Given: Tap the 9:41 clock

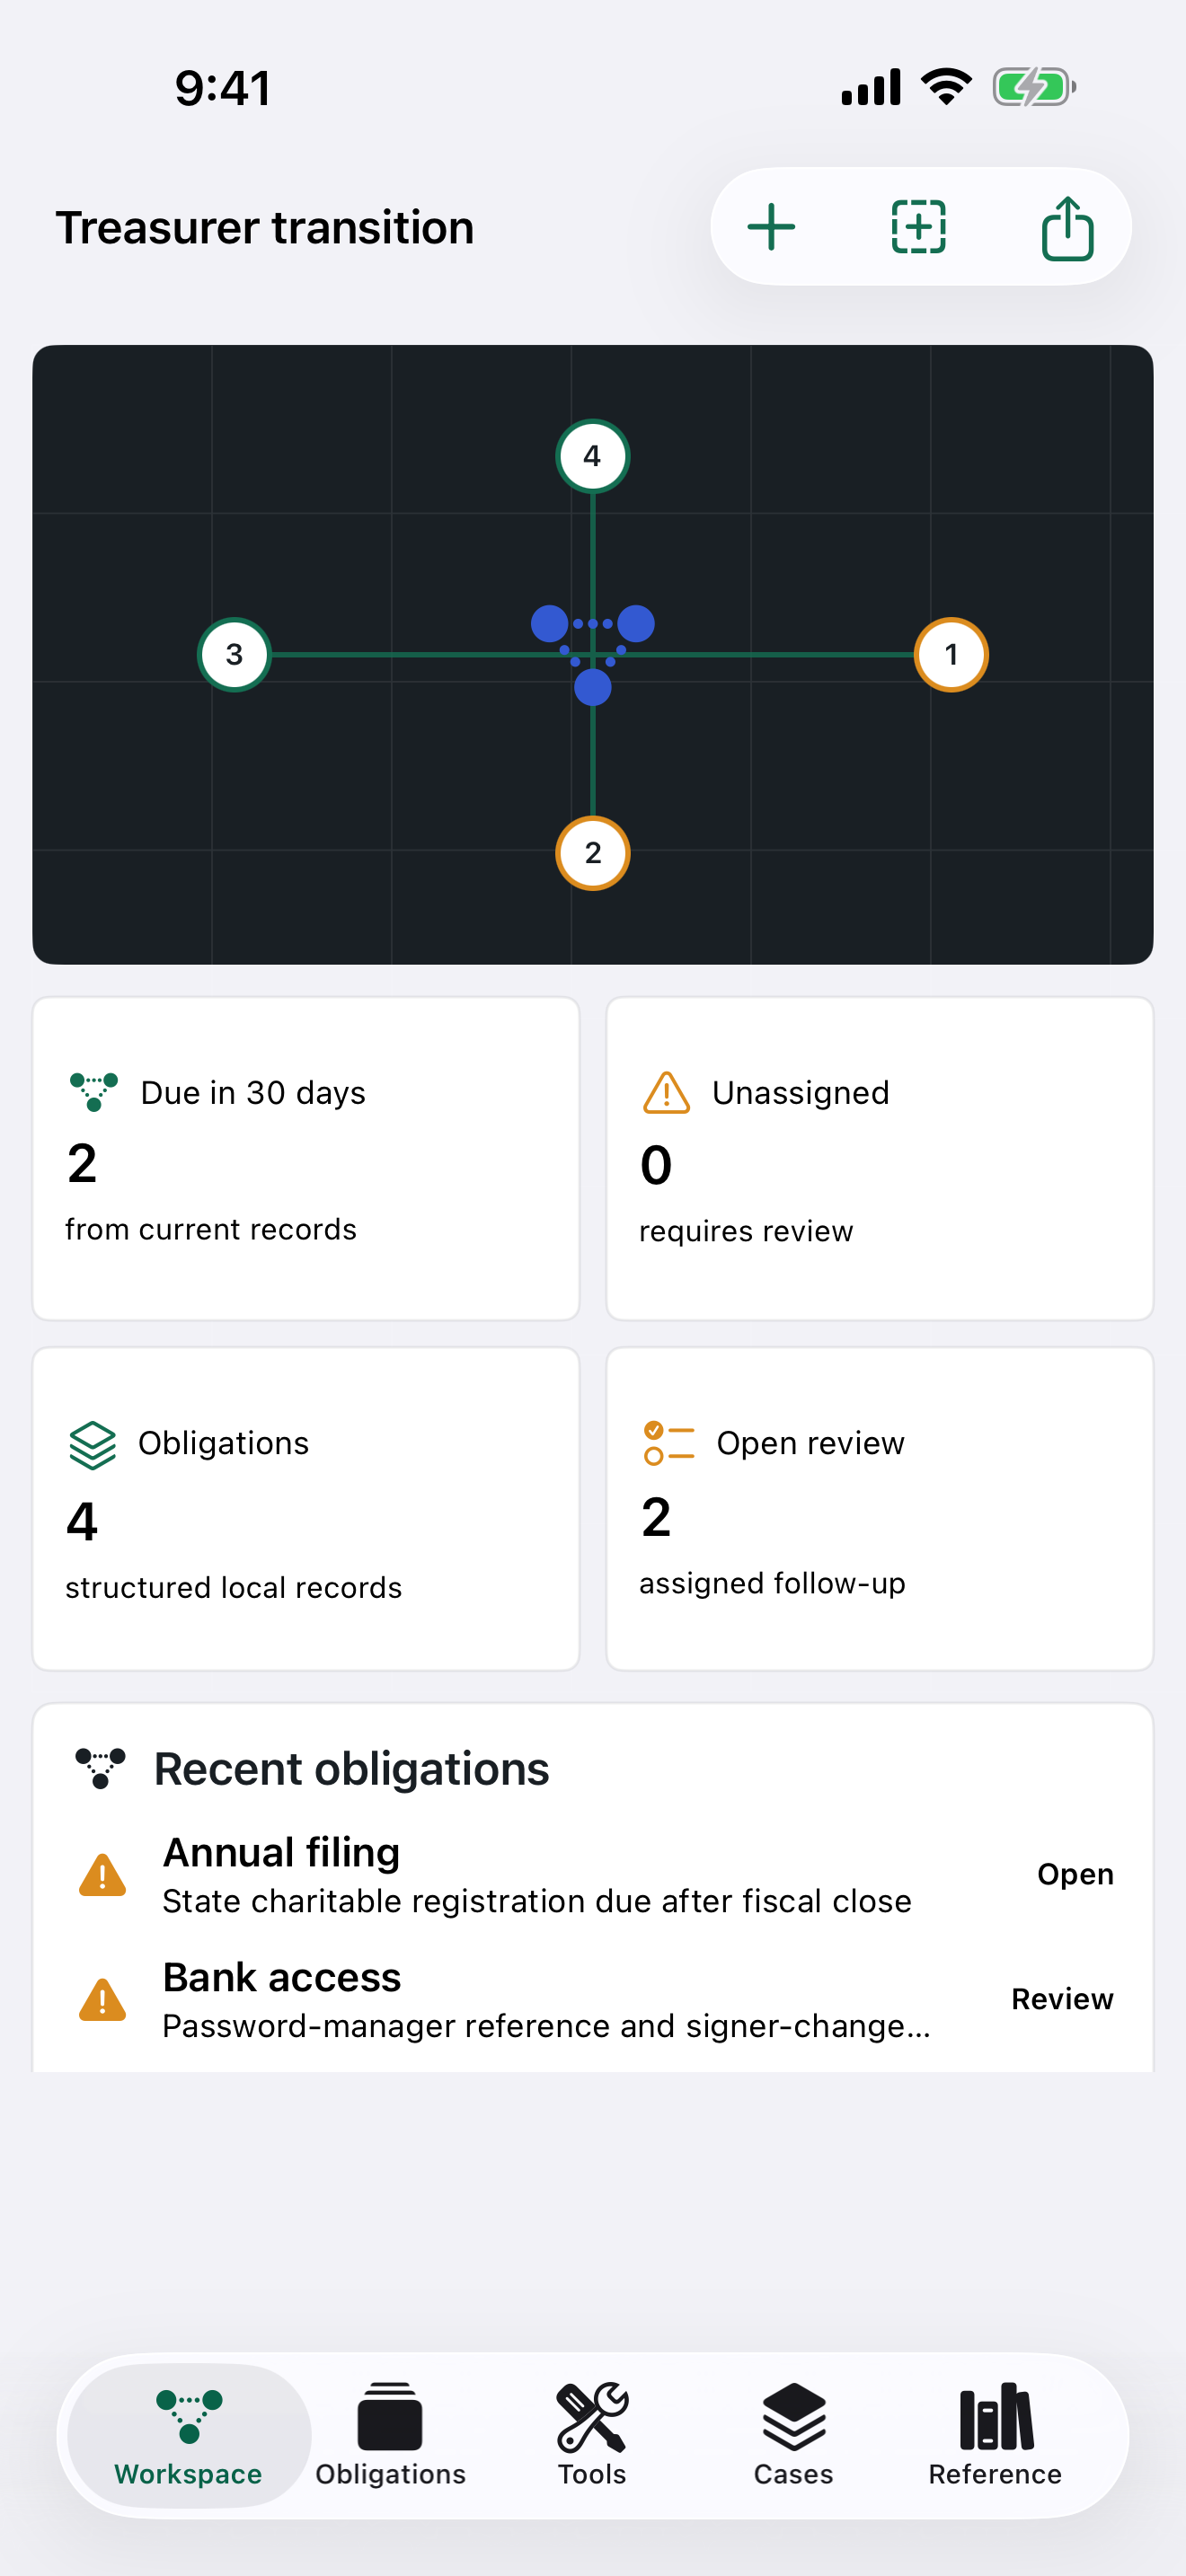Looking at the screenshot, I should (x=222, y=88).
